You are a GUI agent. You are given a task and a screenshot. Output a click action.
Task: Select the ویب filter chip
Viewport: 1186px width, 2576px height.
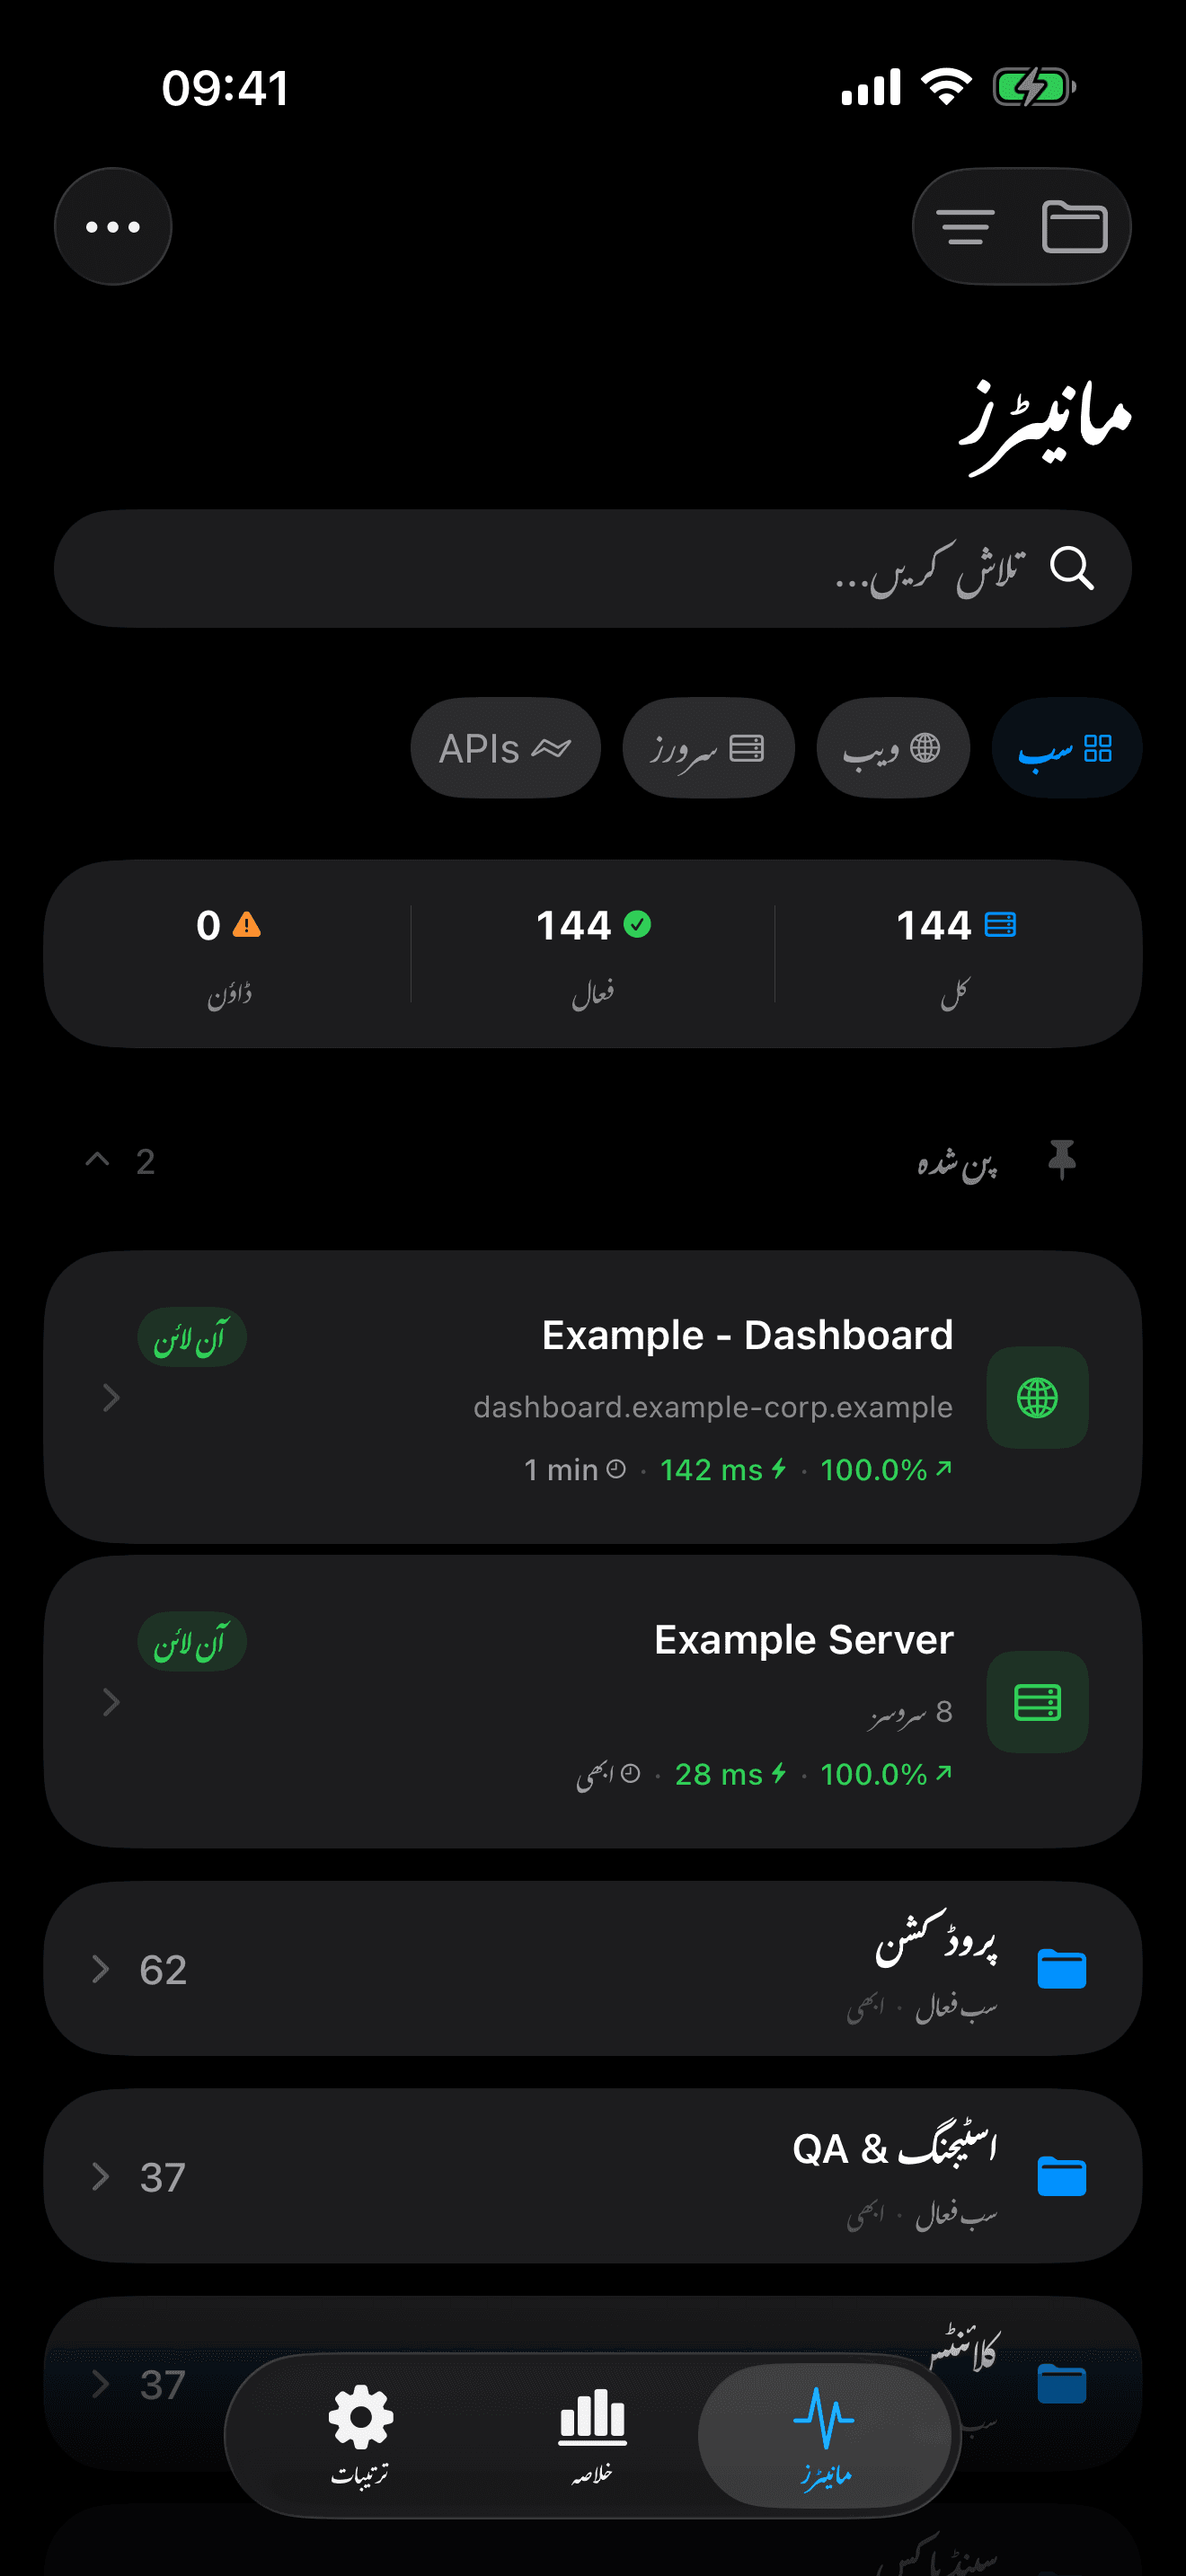(893, 747)
